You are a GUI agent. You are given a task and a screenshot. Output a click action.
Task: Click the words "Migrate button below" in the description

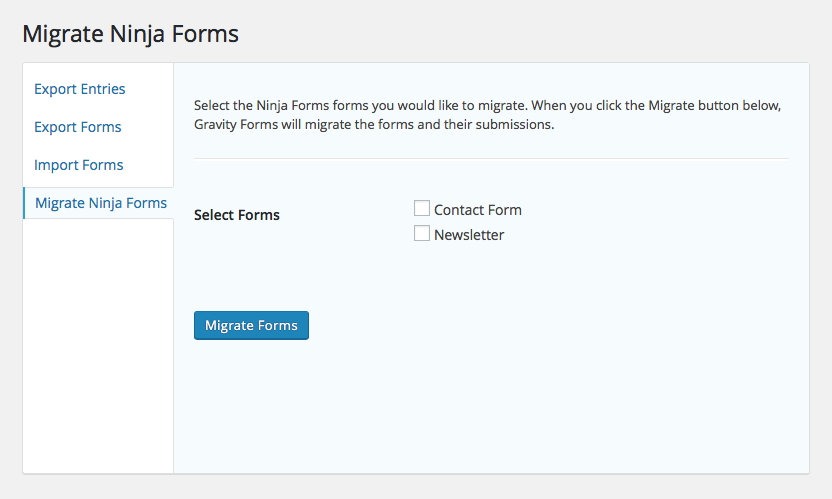pyautogui.click(x=715, y=105)
